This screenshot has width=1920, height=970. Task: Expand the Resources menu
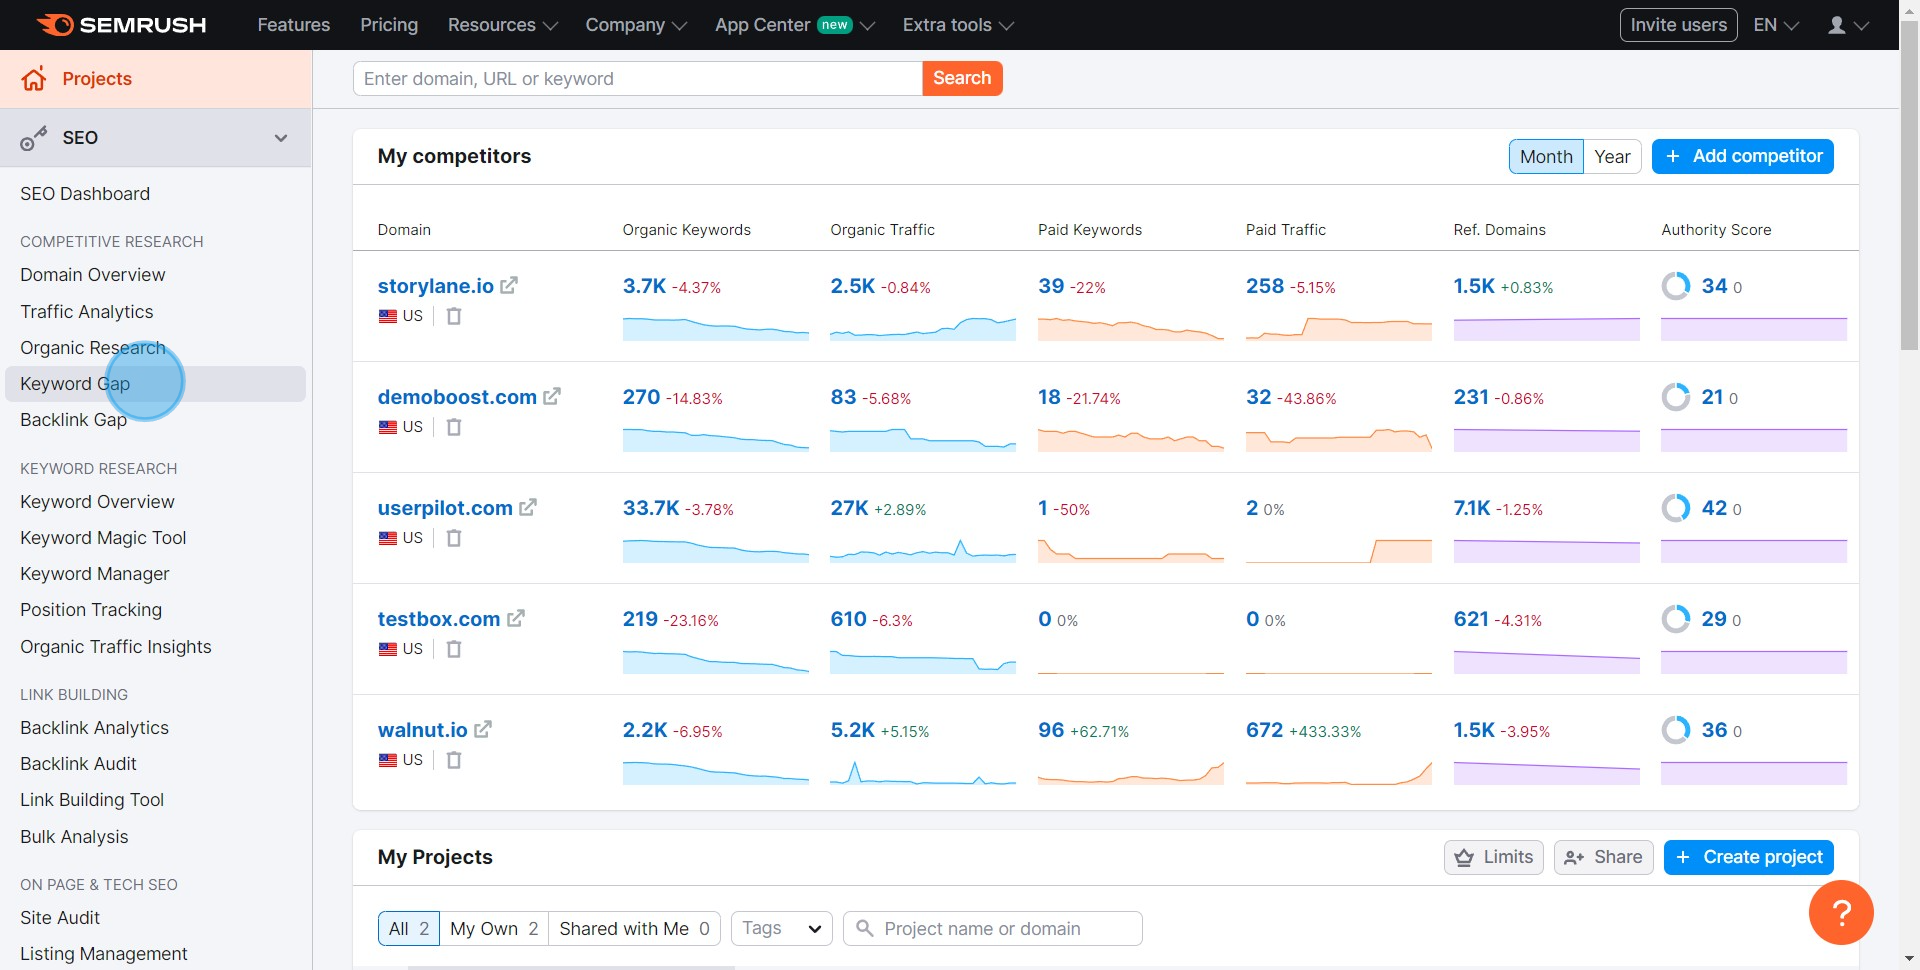[x=502, y=25]
